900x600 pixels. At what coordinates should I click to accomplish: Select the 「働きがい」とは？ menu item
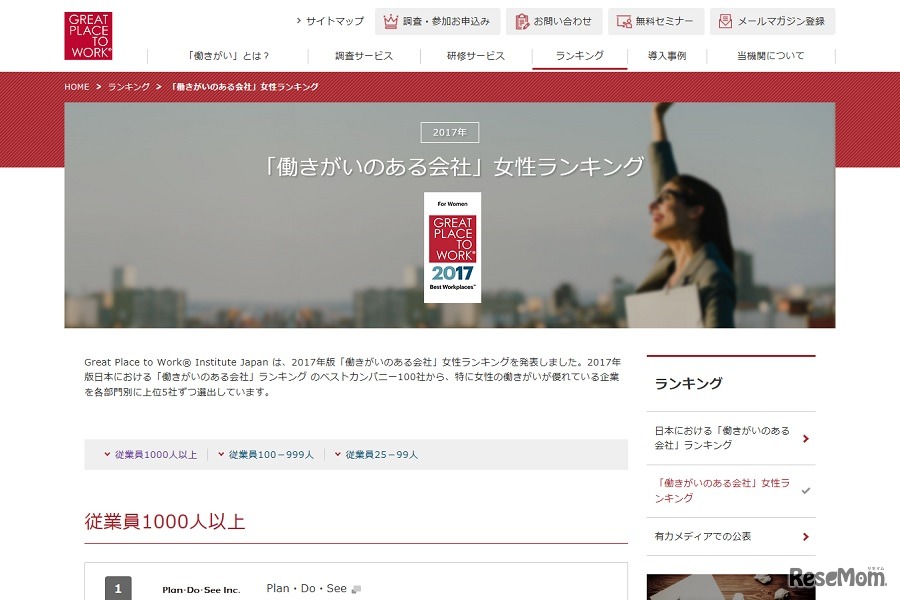click(228, 56)
